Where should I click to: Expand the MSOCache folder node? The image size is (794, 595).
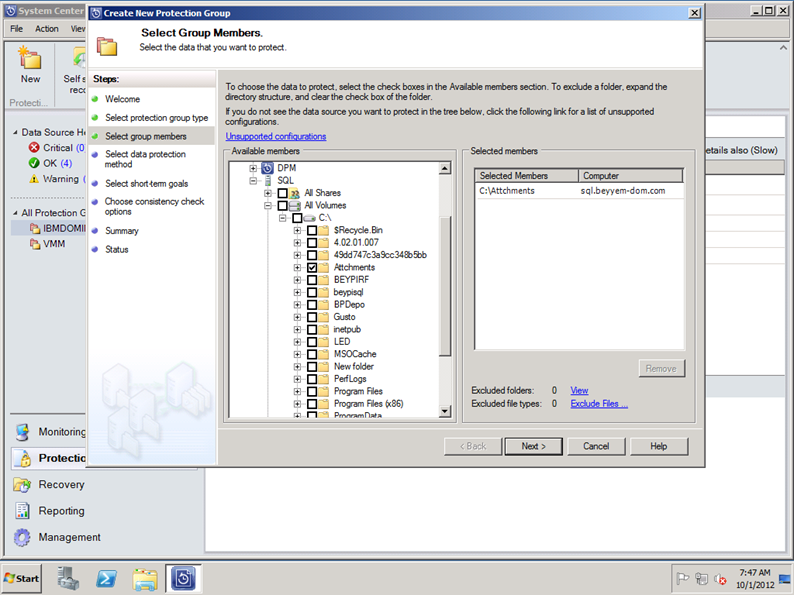tap(297, 354)
